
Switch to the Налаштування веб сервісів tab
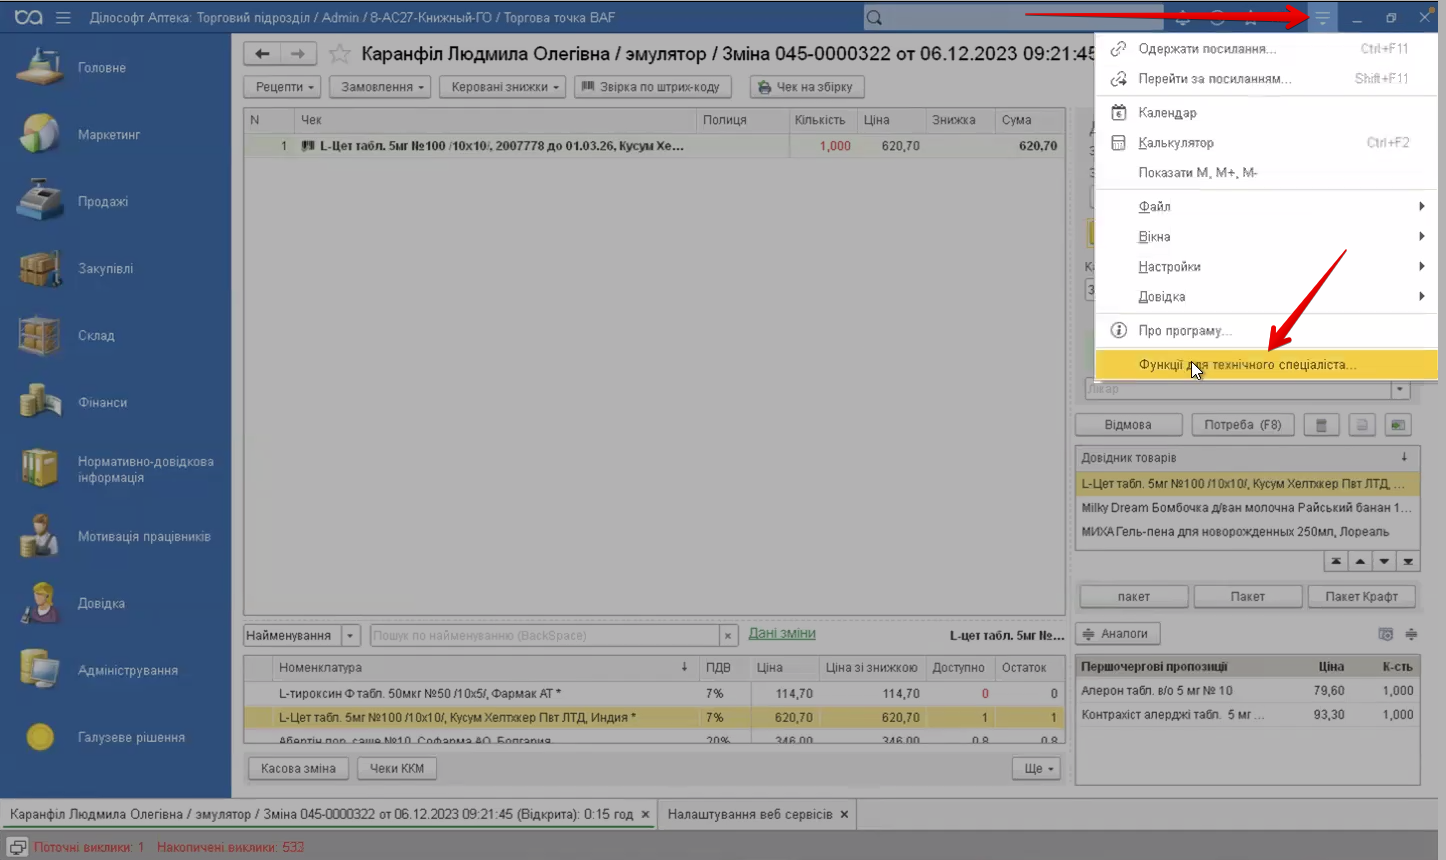749,814
